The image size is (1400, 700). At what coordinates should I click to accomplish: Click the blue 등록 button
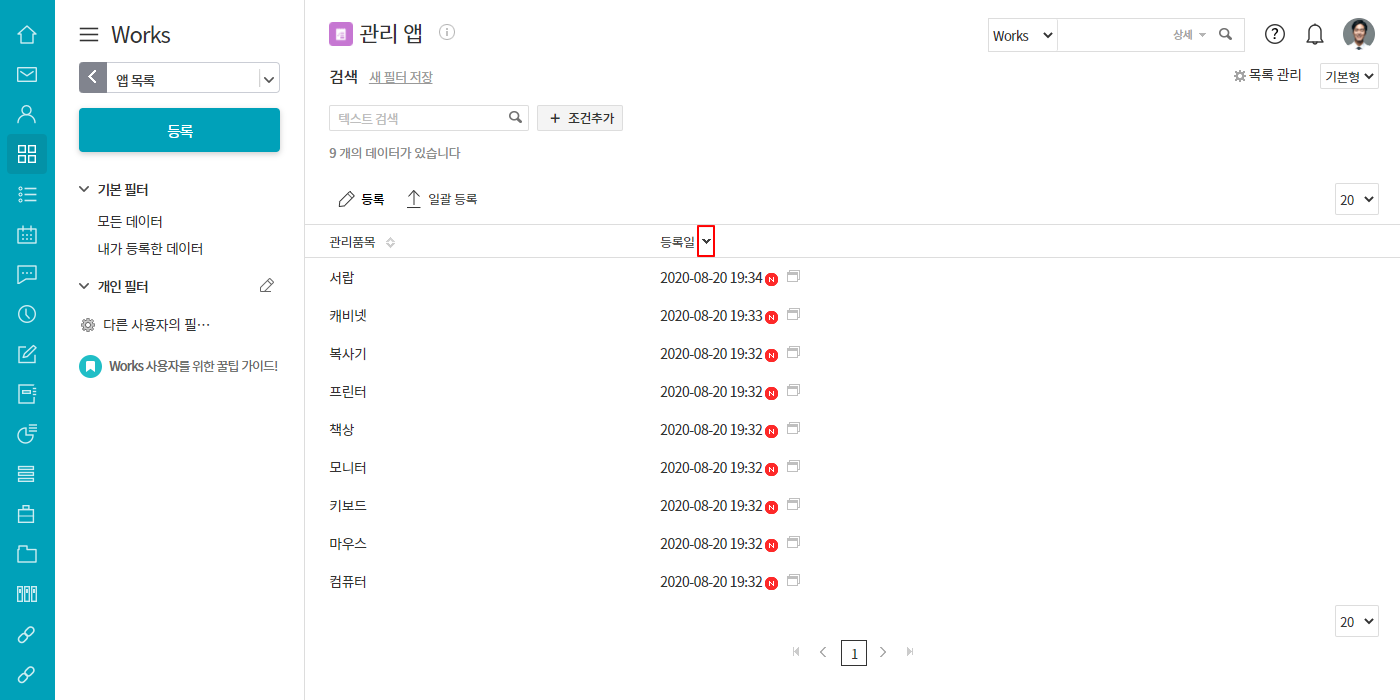[179, 131]
